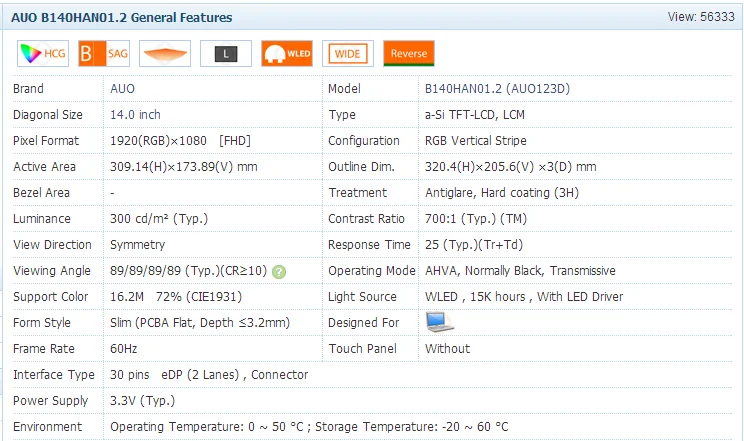Click the 1920(RGB)×1080 [FHD] pixel format value
Viewport: 744px width, 441px height.
tap(180, 141)
